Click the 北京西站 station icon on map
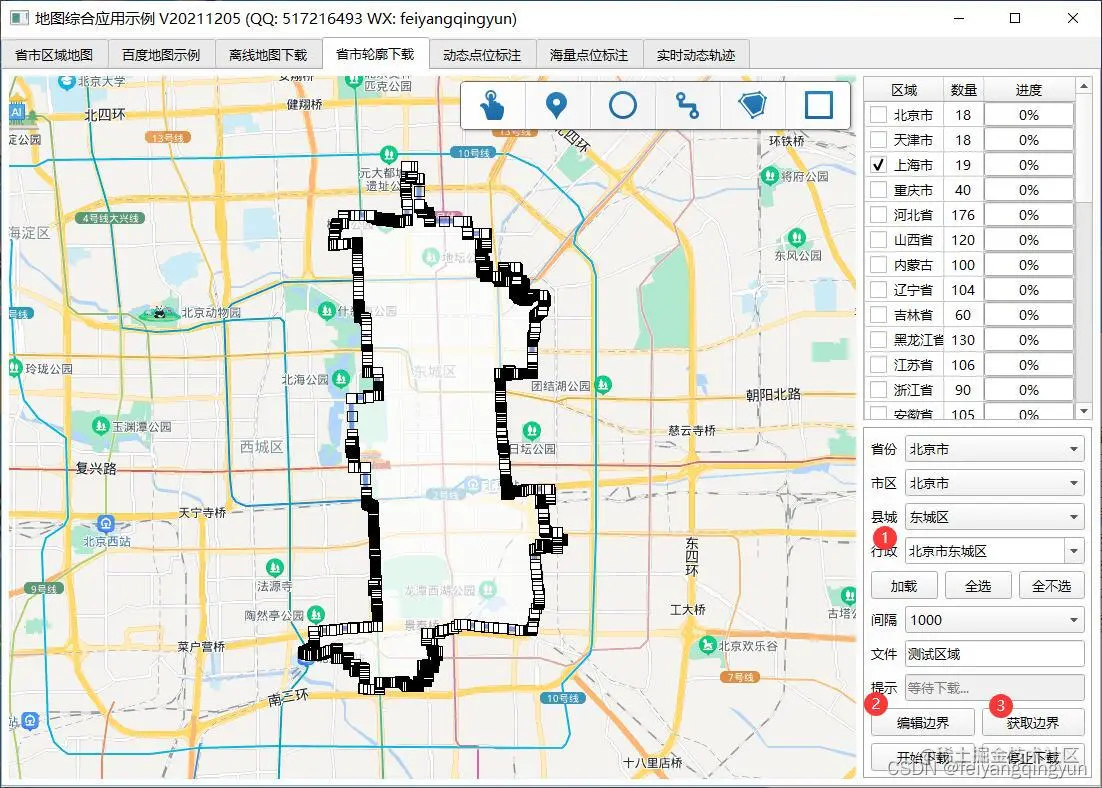1102x788 pixels. pyautogui.click(x=105, y=524)
